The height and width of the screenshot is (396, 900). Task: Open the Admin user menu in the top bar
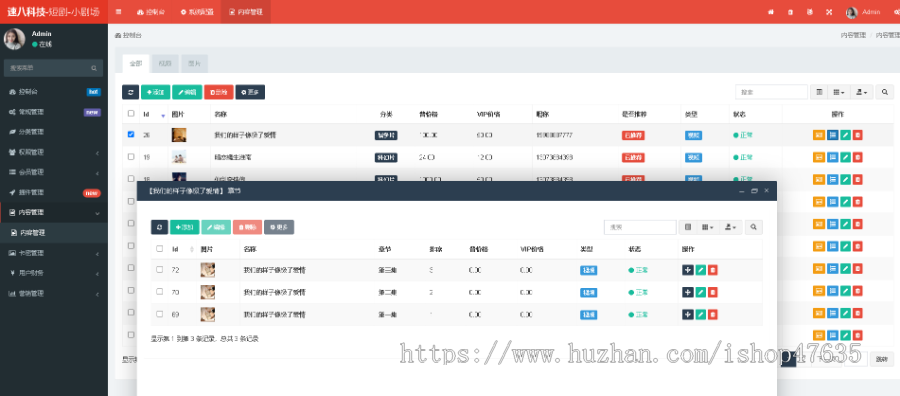863,12
